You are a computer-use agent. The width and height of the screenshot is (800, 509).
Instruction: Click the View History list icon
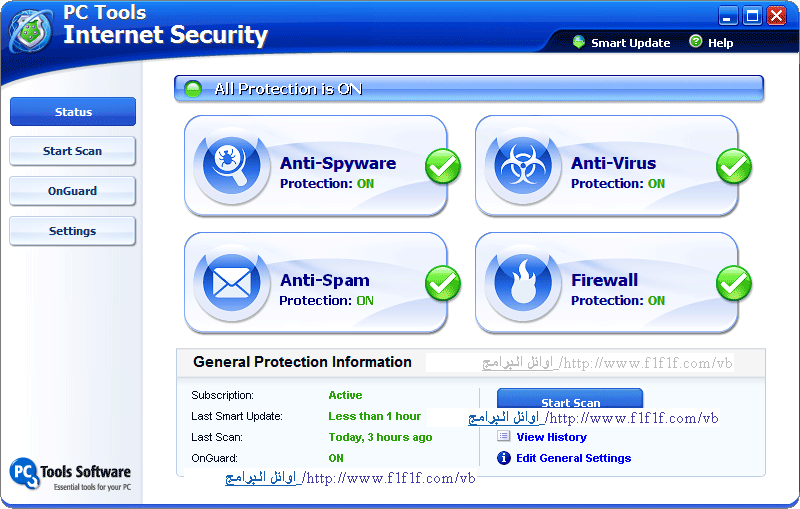pos(504,437)
